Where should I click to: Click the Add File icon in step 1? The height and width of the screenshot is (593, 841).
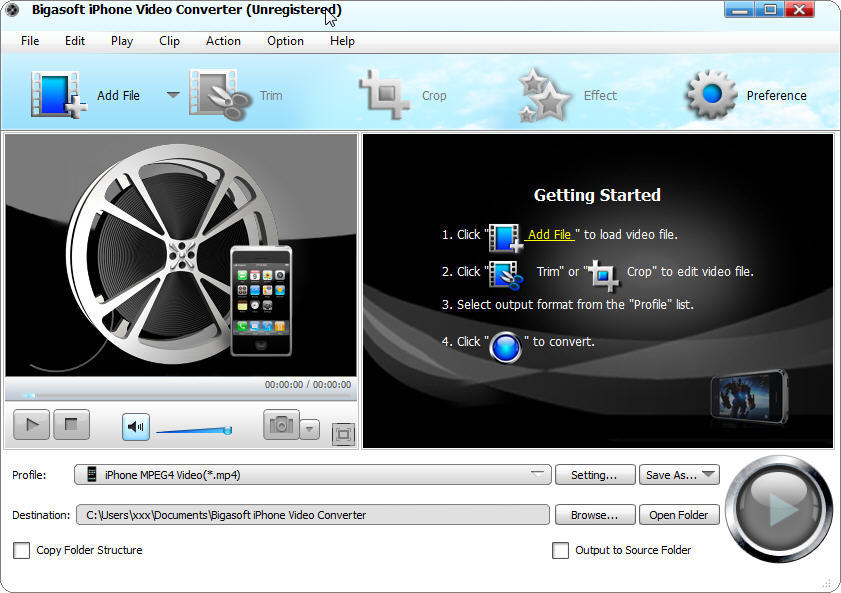[x=505, y=238]
